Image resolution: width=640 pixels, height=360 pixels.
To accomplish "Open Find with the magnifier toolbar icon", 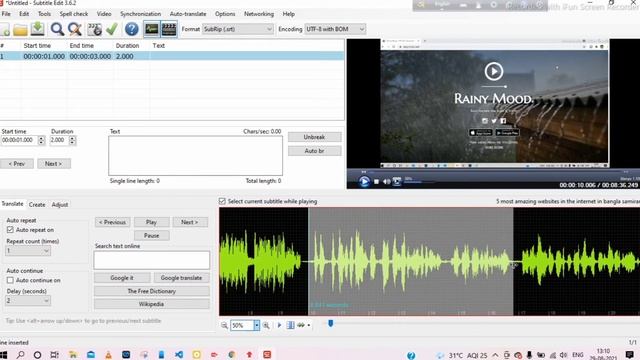I will coord(57,29).
